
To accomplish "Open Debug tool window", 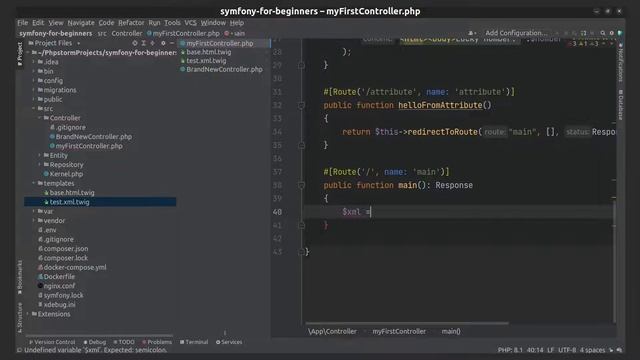I will click(95, 342).
